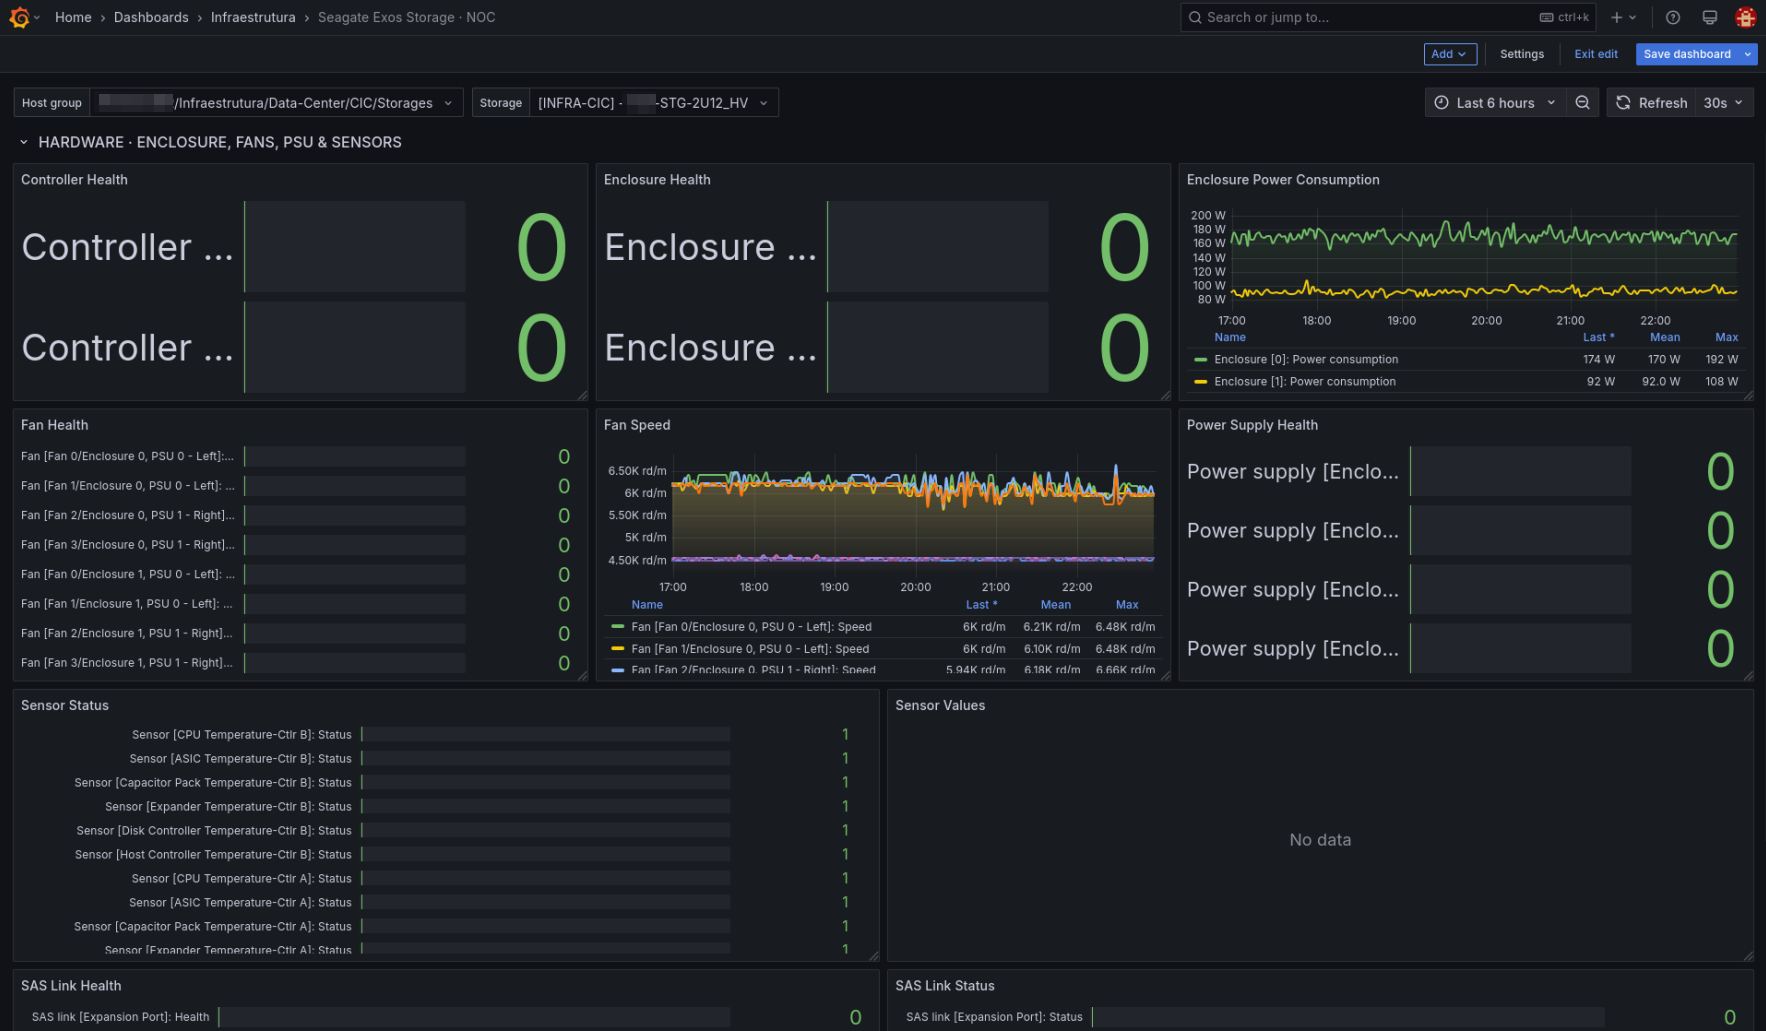Image resolution: width=1766 pixels, height=1031 pixels.
Task: Toggle Fan 0 Enclosure 0 Speed legend series
Action: pyautogui.click(x=751, y=626)
